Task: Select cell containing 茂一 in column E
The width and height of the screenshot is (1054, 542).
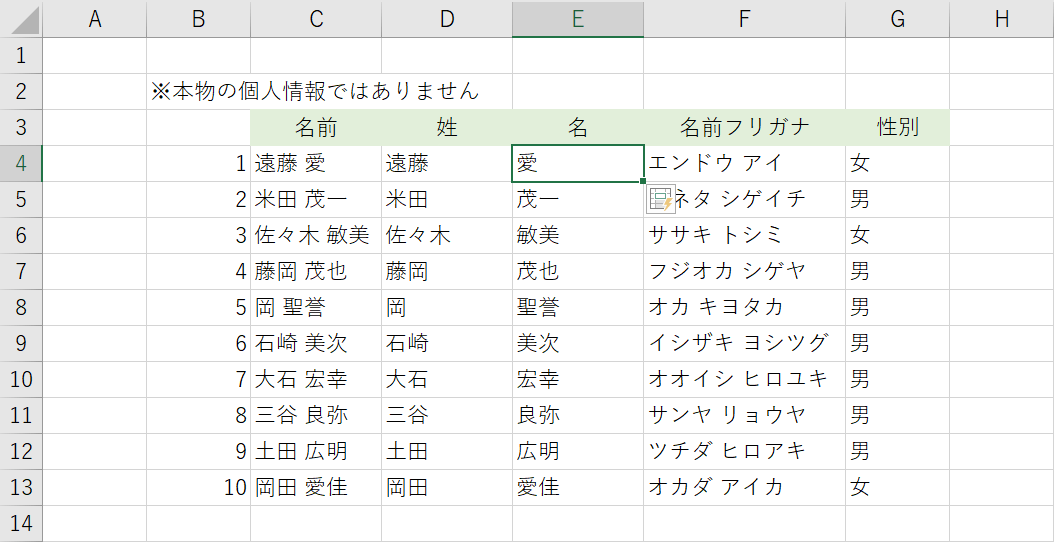Action: (x=577, y=199)
